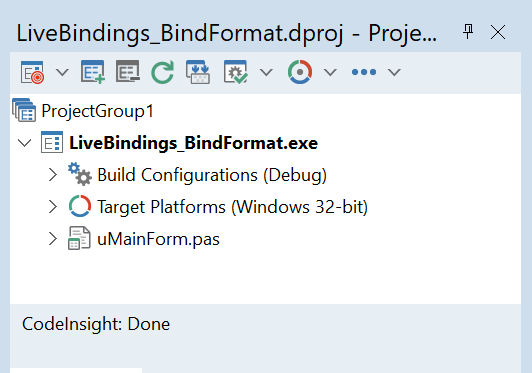Click the green Refresh icon
The image size is (532, 373).
coord(163,72)
